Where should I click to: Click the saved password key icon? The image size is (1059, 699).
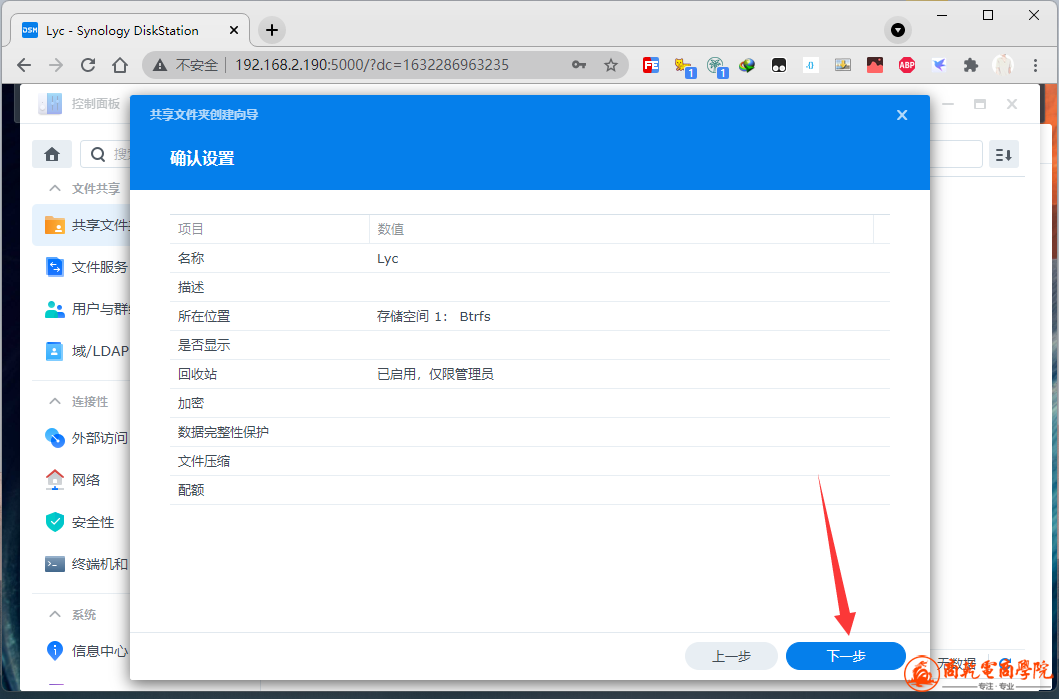tap(579, 65)
